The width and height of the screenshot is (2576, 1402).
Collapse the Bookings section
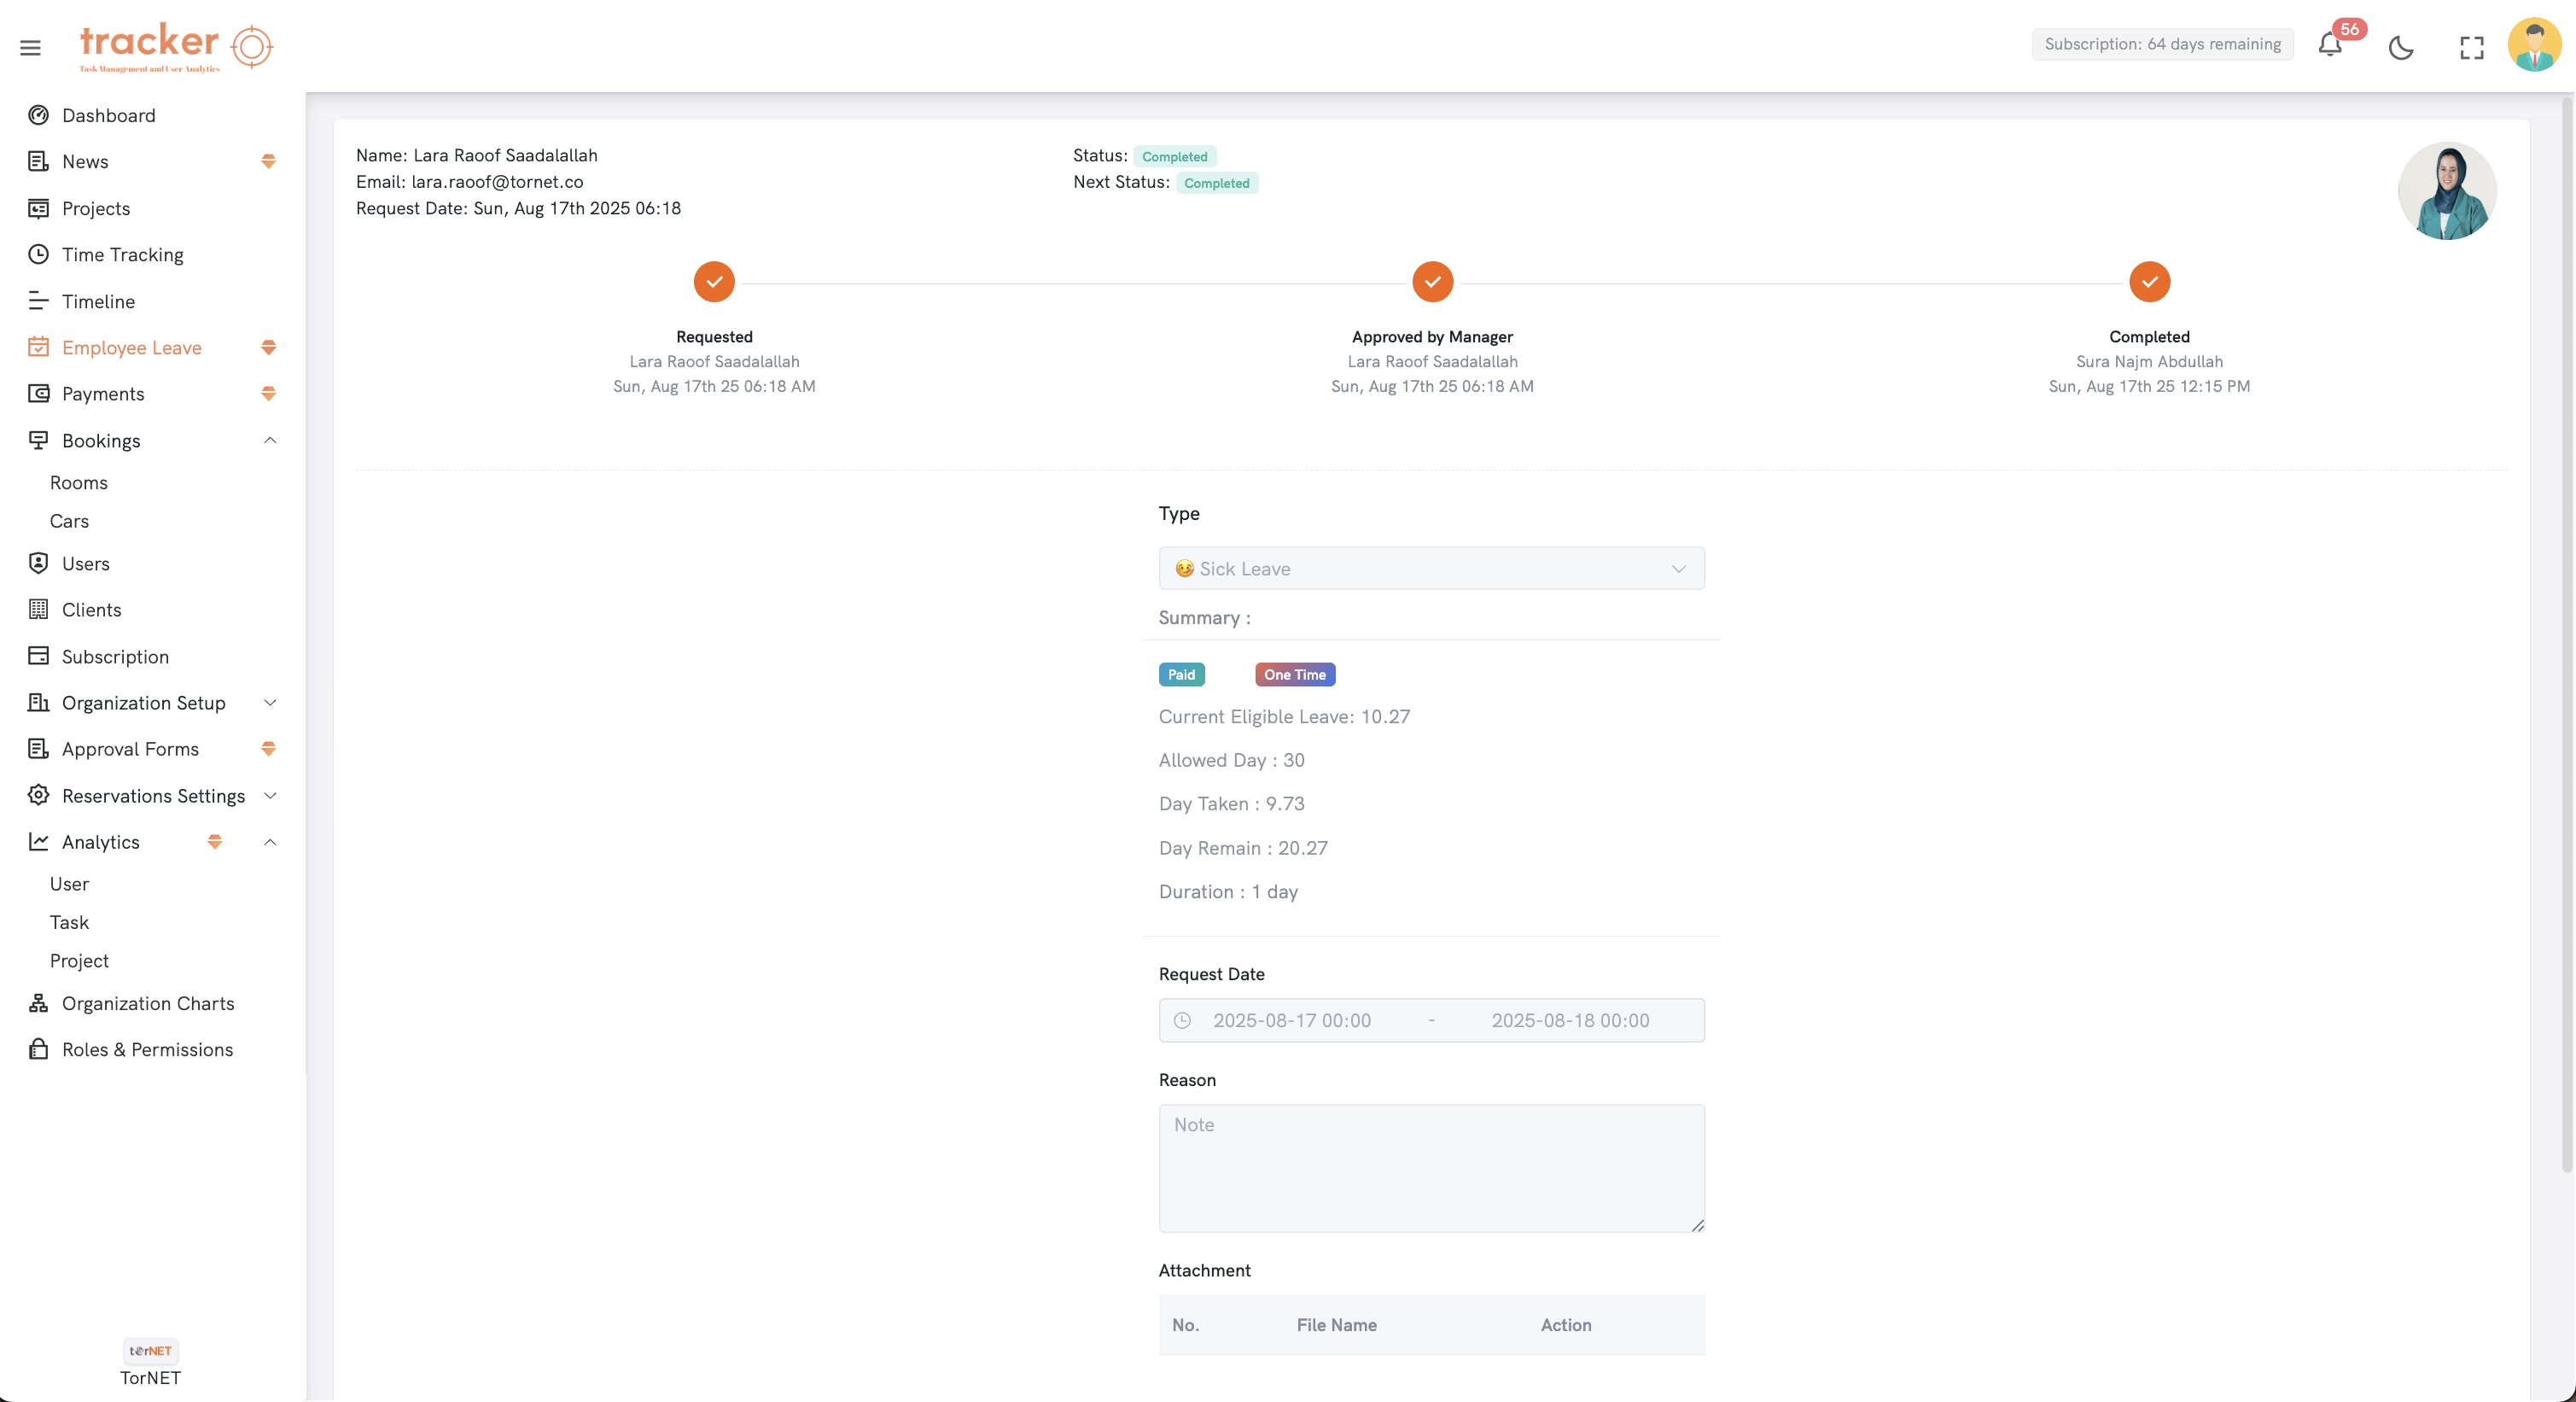(x=269, y=440)
